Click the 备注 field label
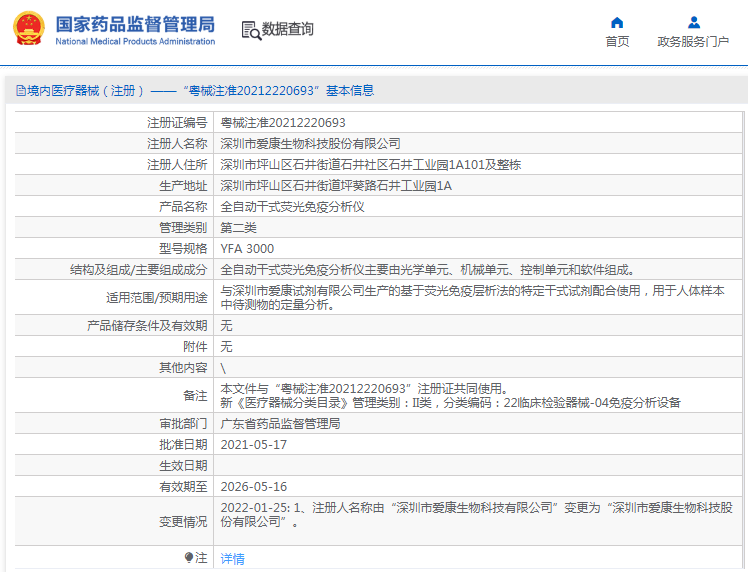 [x=195, y=395]
